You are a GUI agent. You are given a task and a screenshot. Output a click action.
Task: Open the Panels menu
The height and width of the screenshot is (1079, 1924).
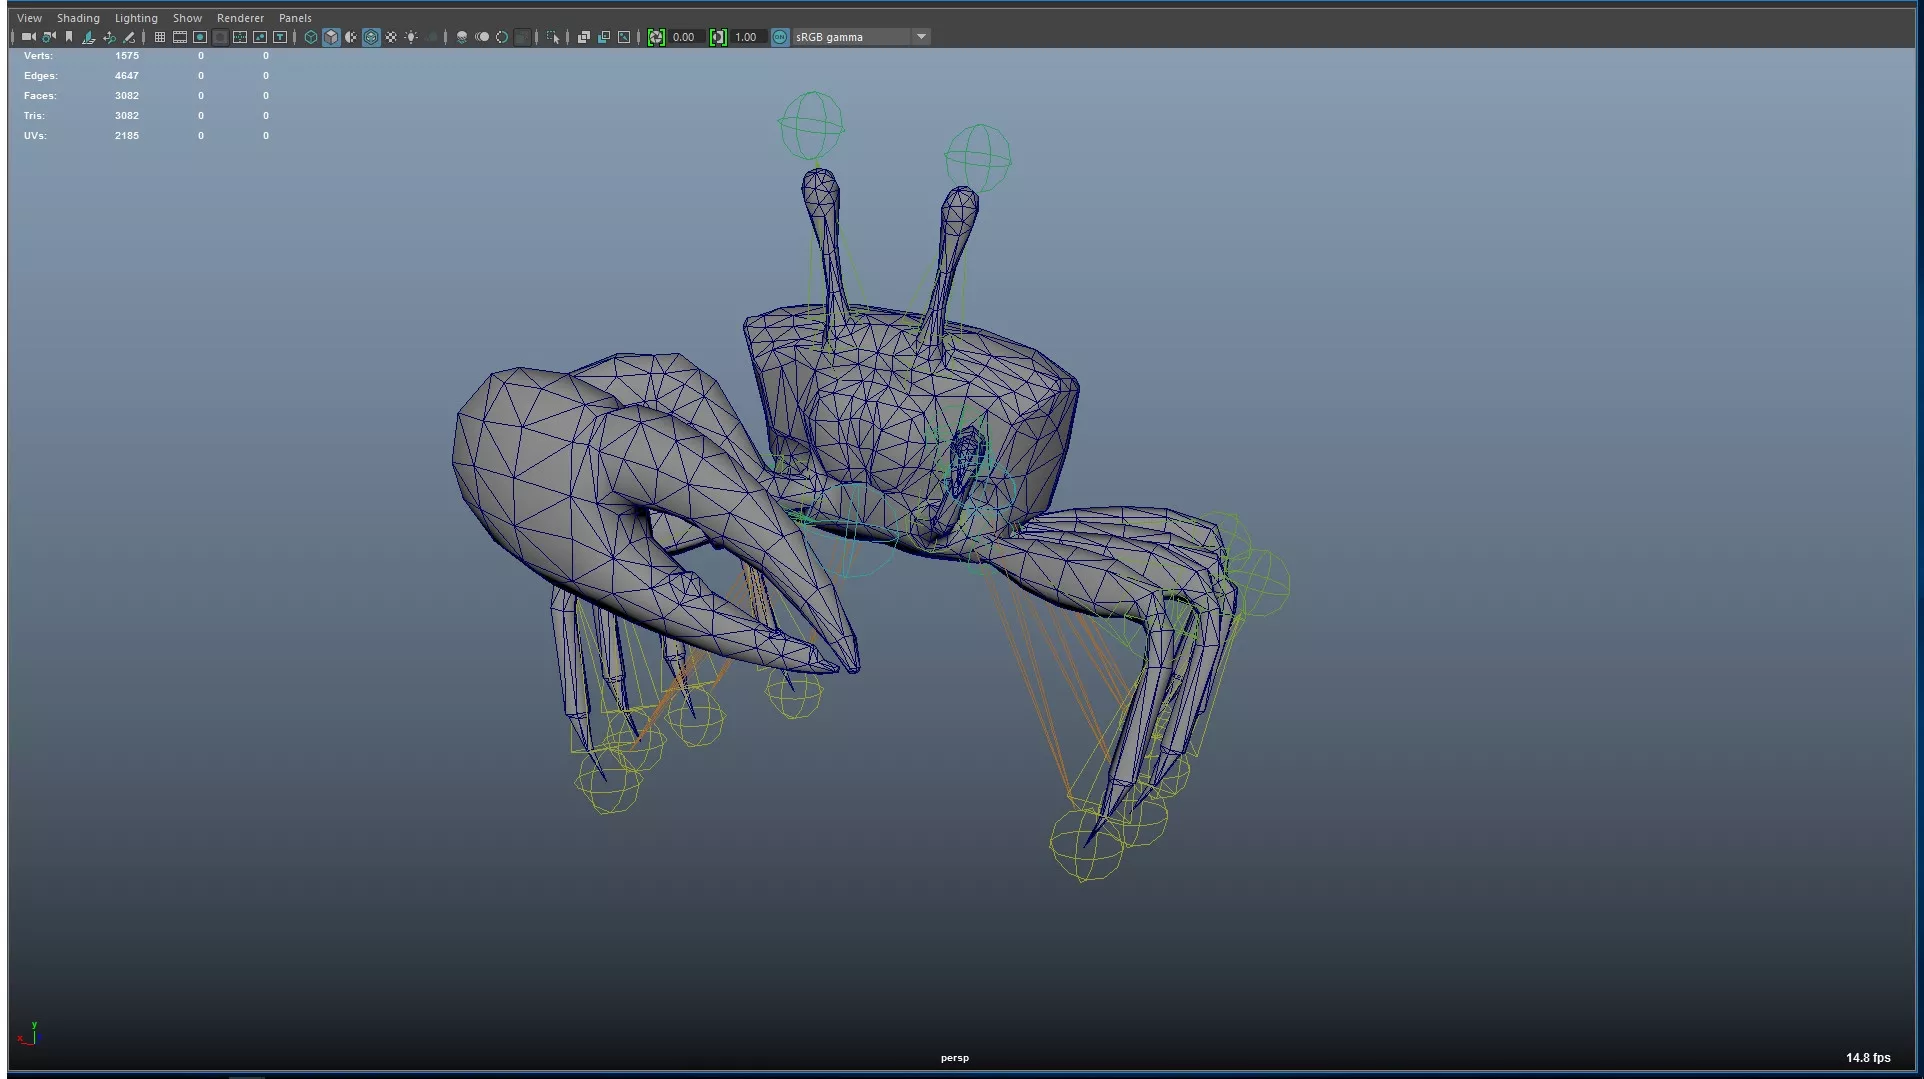pyautogui.click(x=295, y=18)
